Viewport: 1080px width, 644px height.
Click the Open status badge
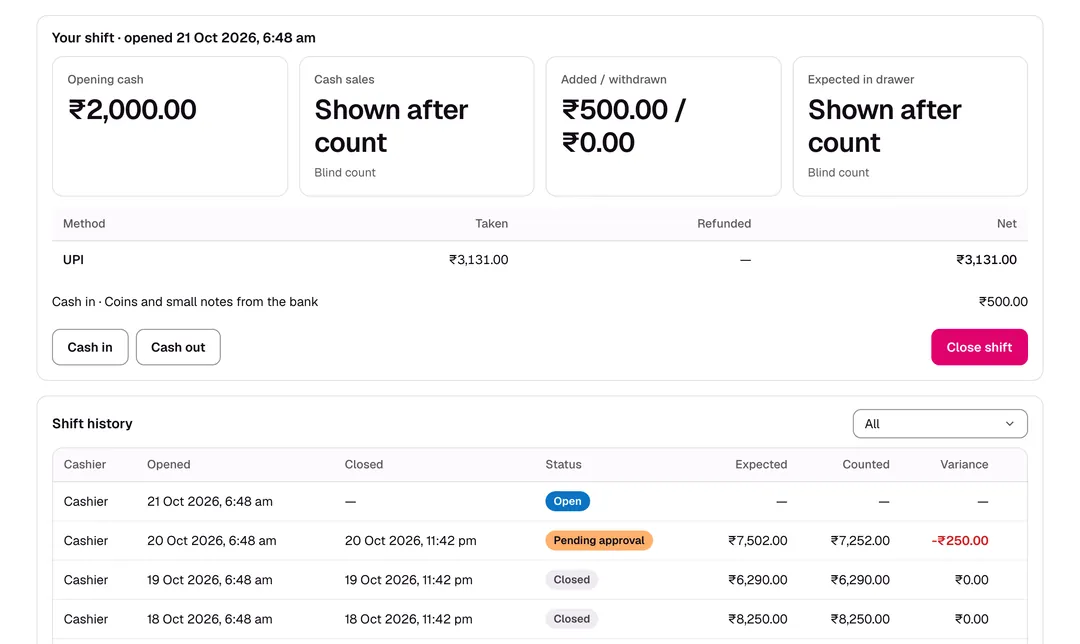pyautogui.click(x=568, y=501)
